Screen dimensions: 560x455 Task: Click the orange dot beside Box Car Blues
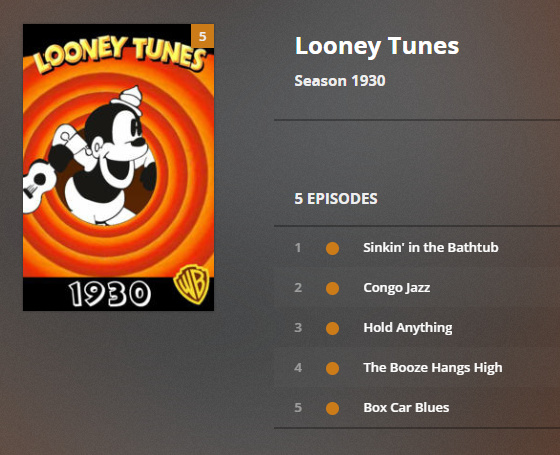click(x=332, y=408)
